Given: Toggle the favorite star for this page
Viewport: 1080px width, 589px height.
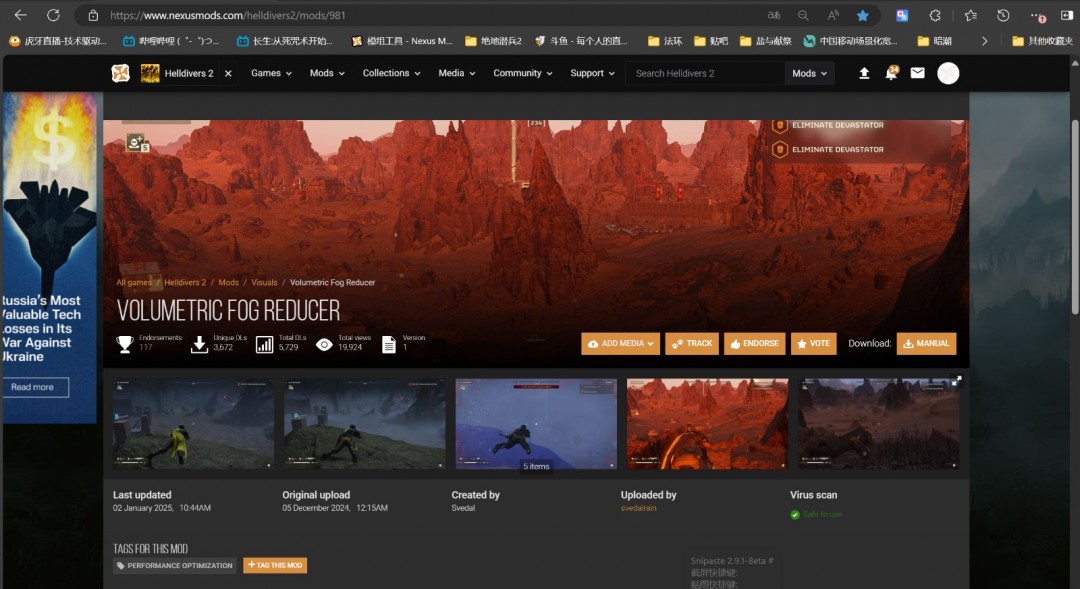Looking at the screenshot, I should point(862,15).
